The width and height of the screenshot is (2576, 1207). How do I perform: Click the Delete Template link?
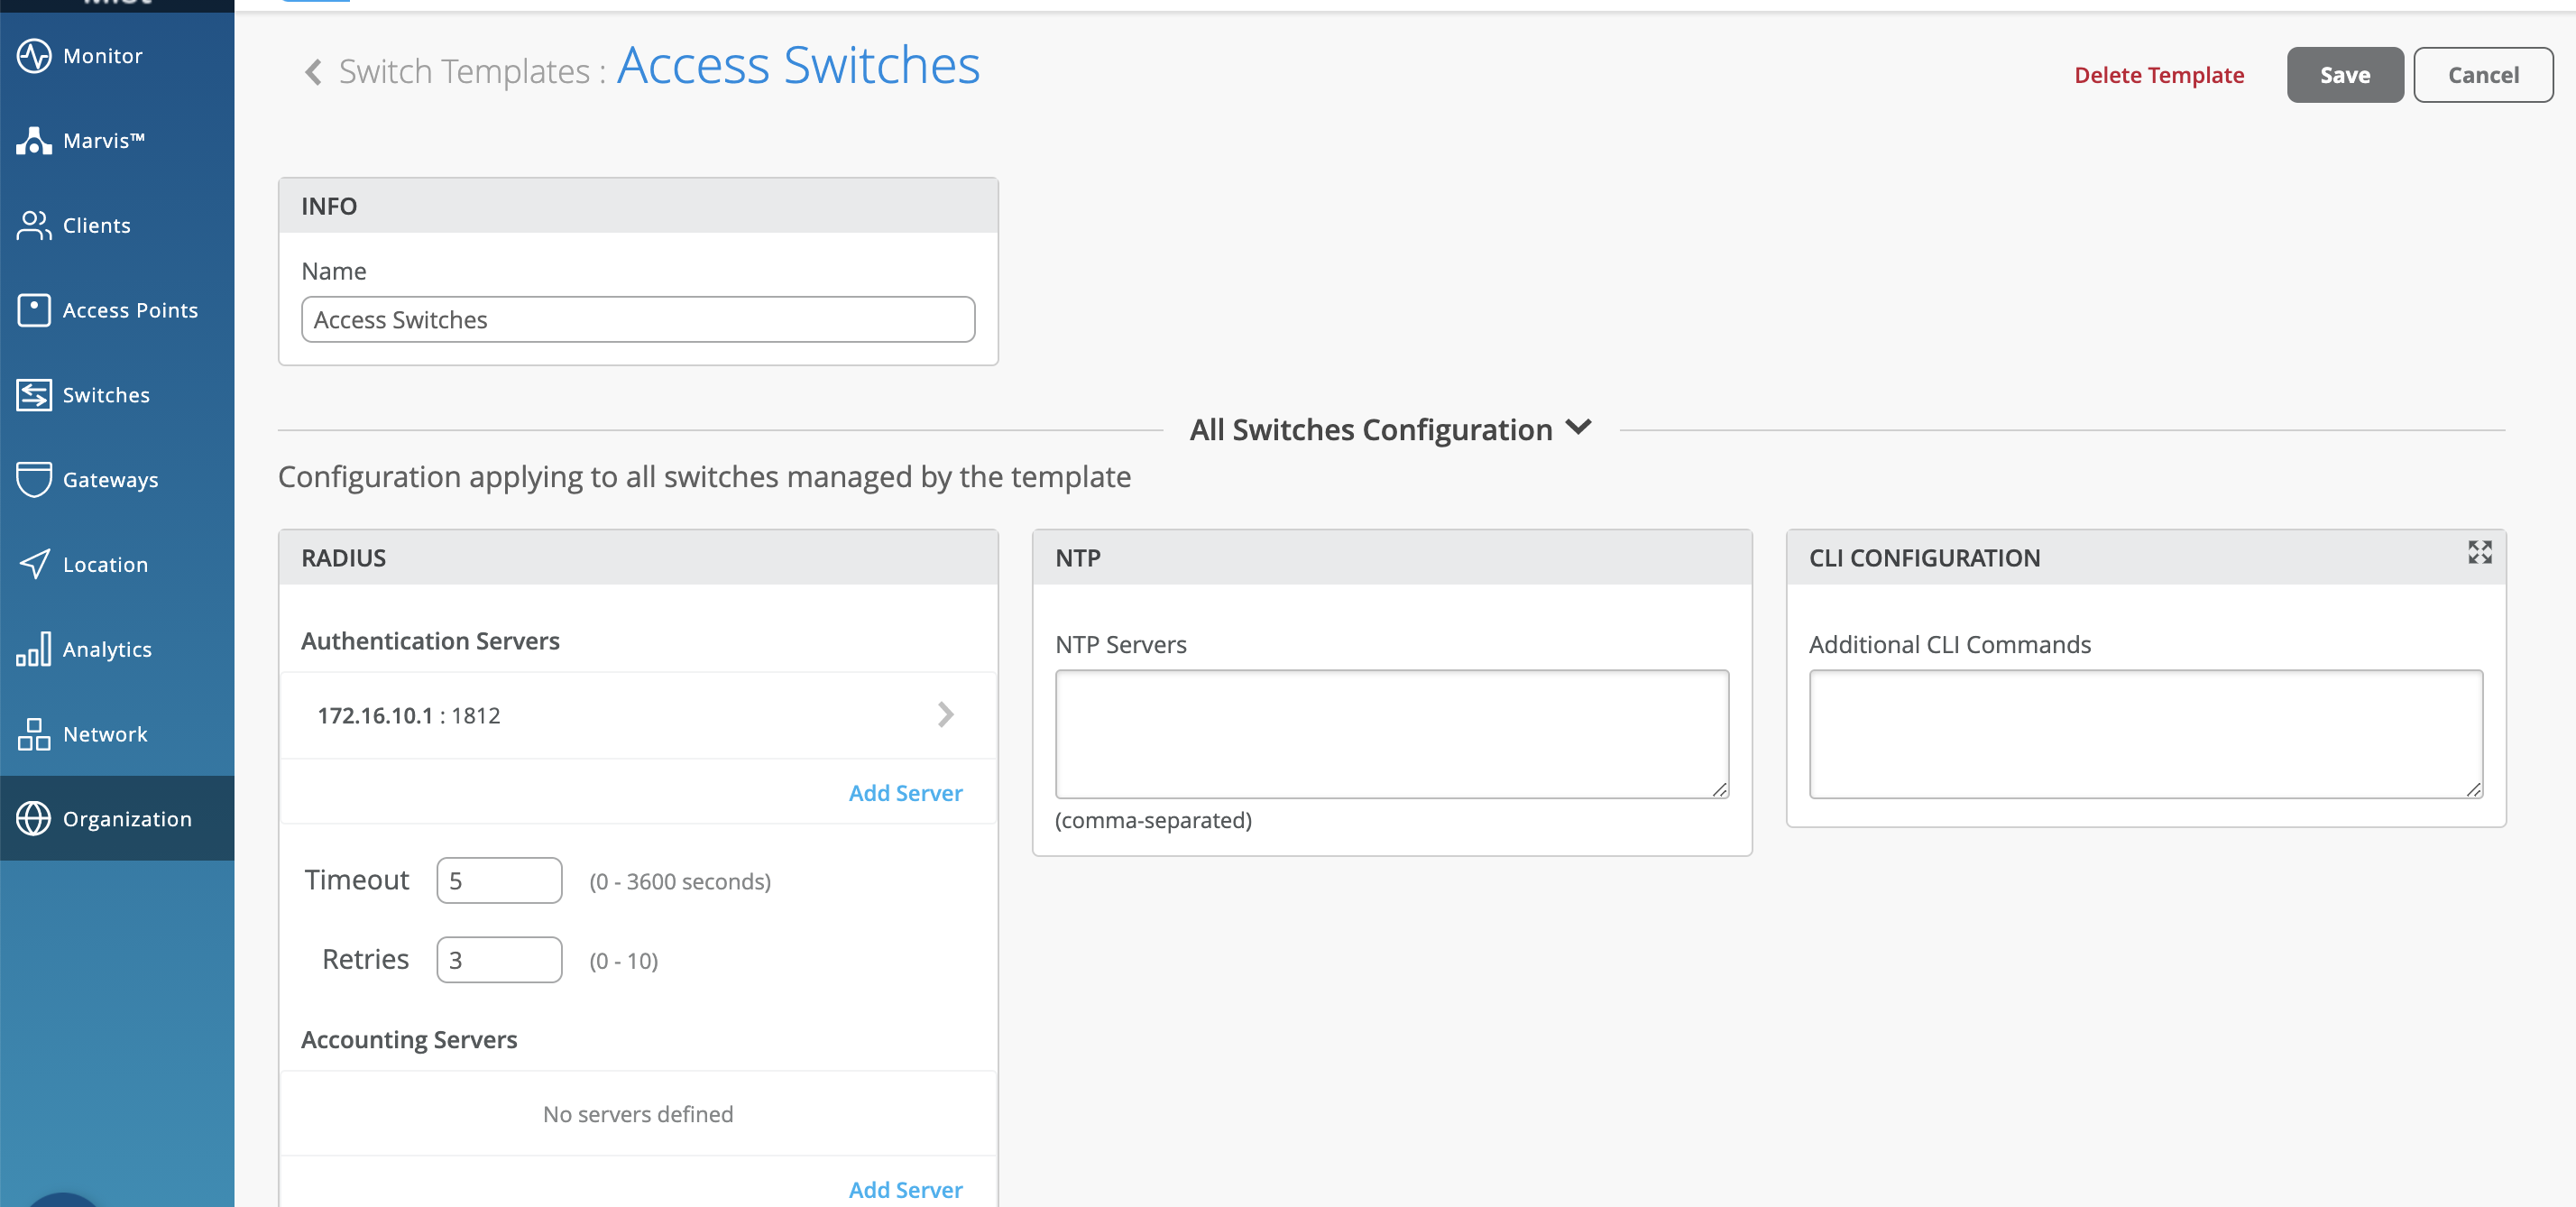pyautogui.click(x=2158, y=75)
